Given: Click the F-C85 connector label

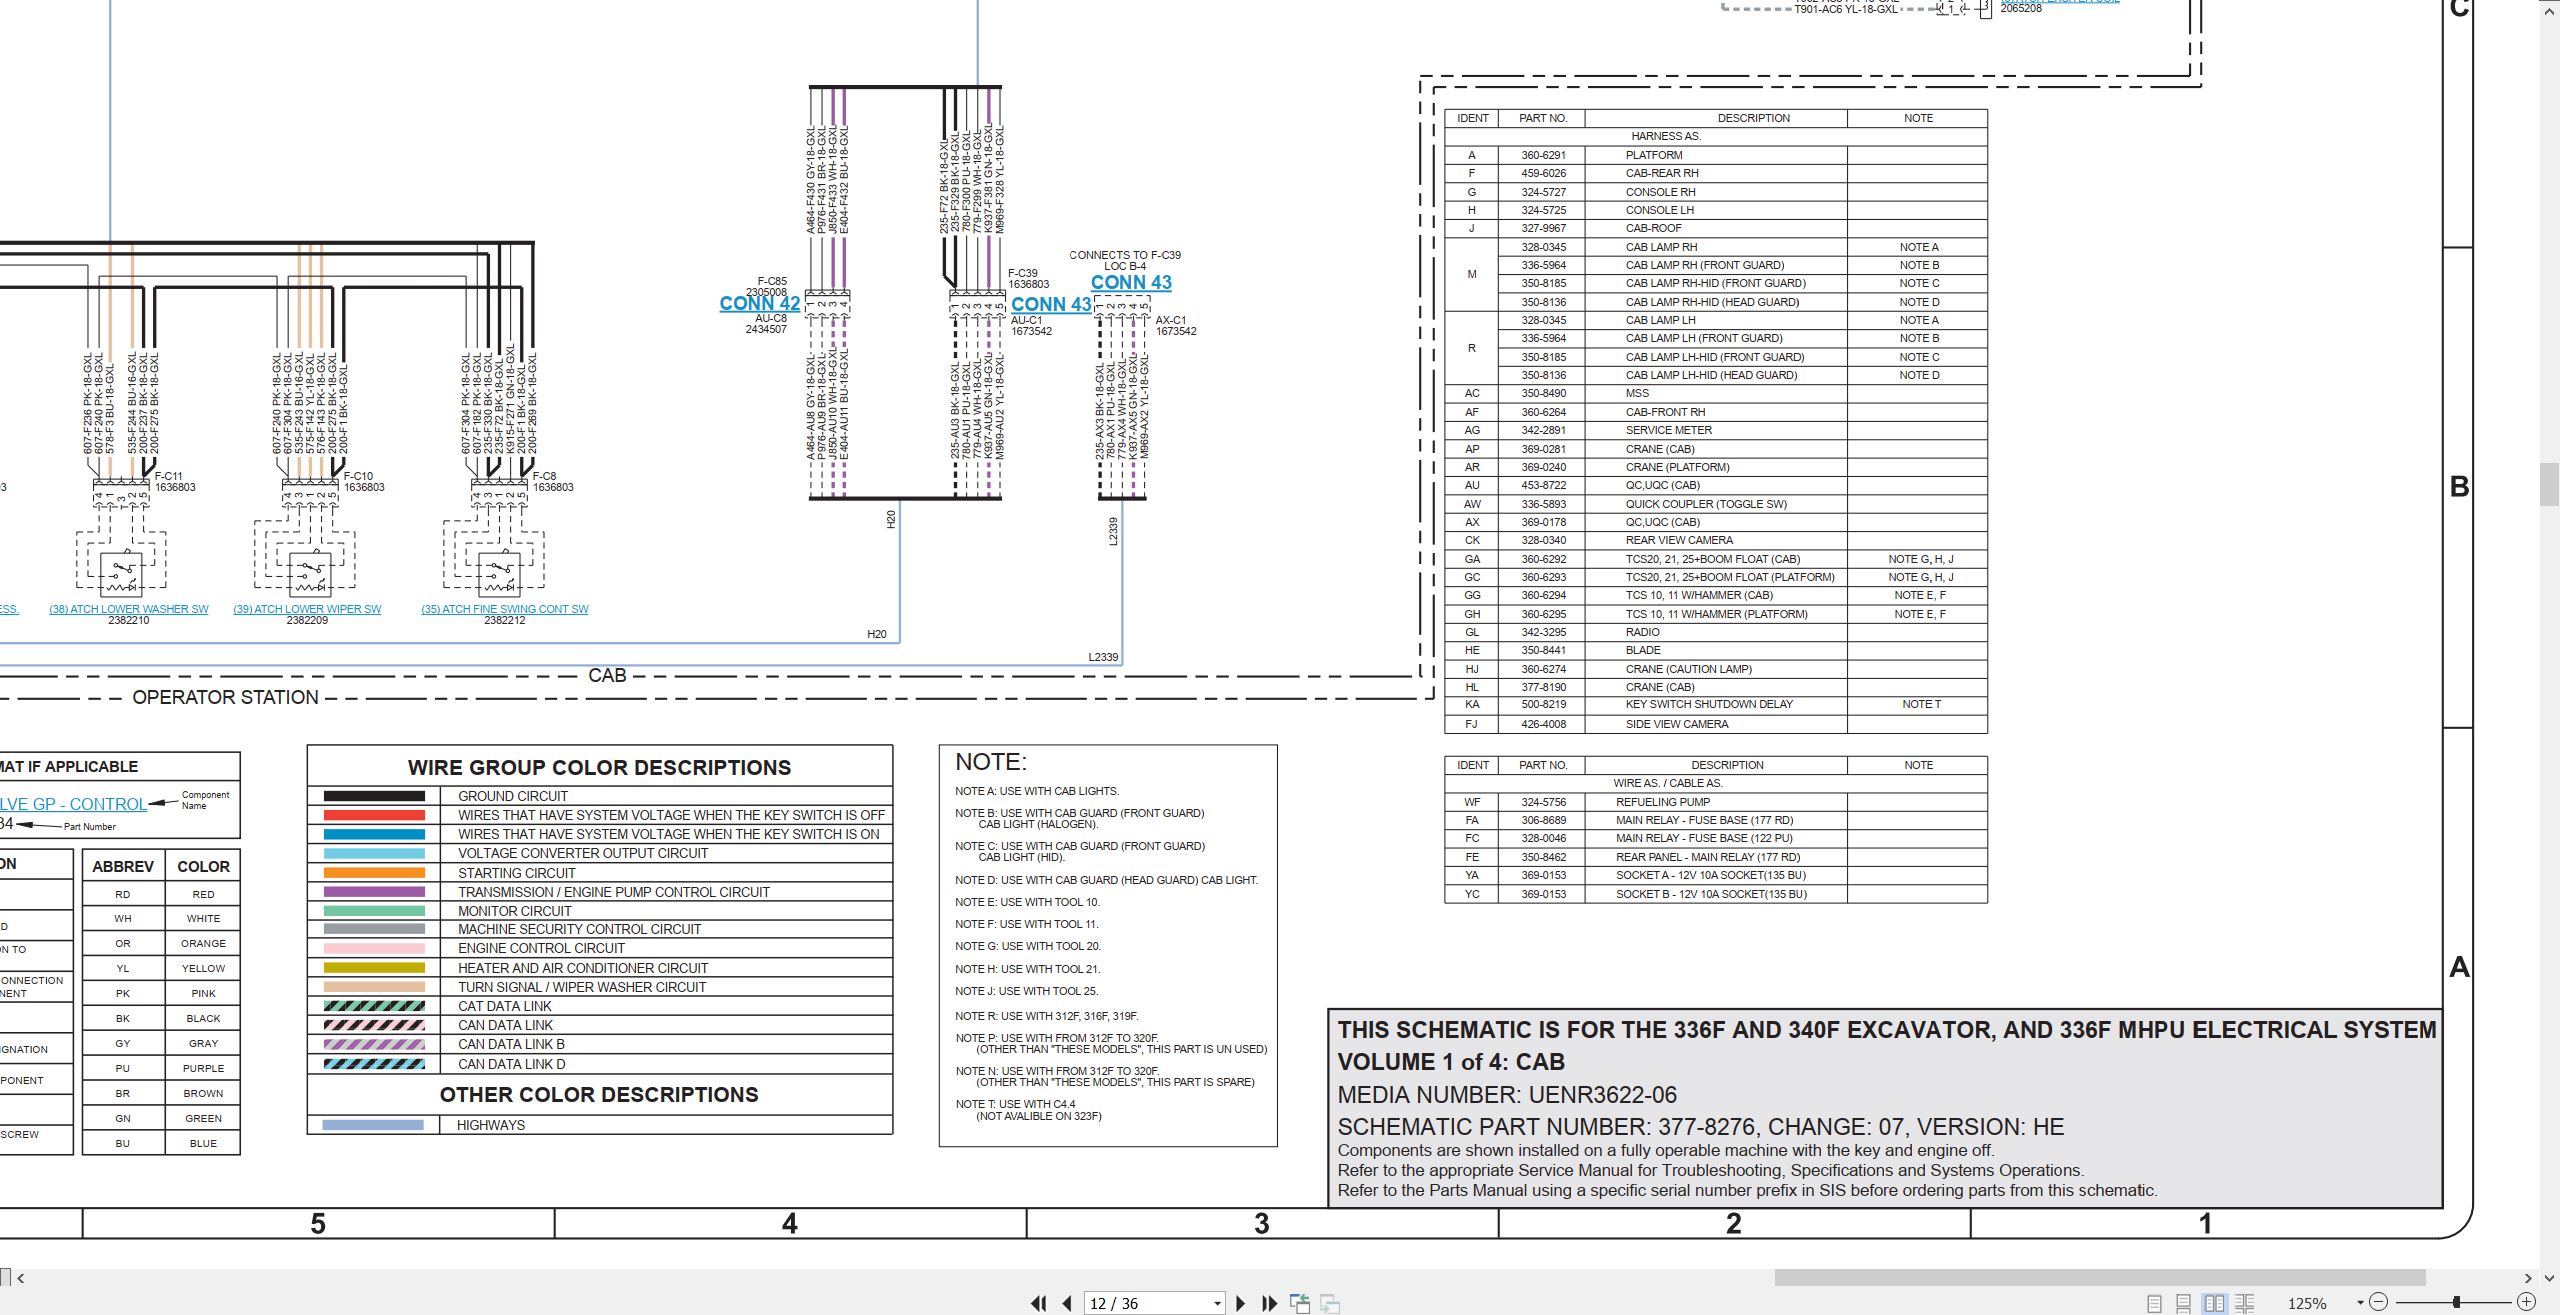Looking at the screenshot, I should pyautogui.click(x=772, y=282).
